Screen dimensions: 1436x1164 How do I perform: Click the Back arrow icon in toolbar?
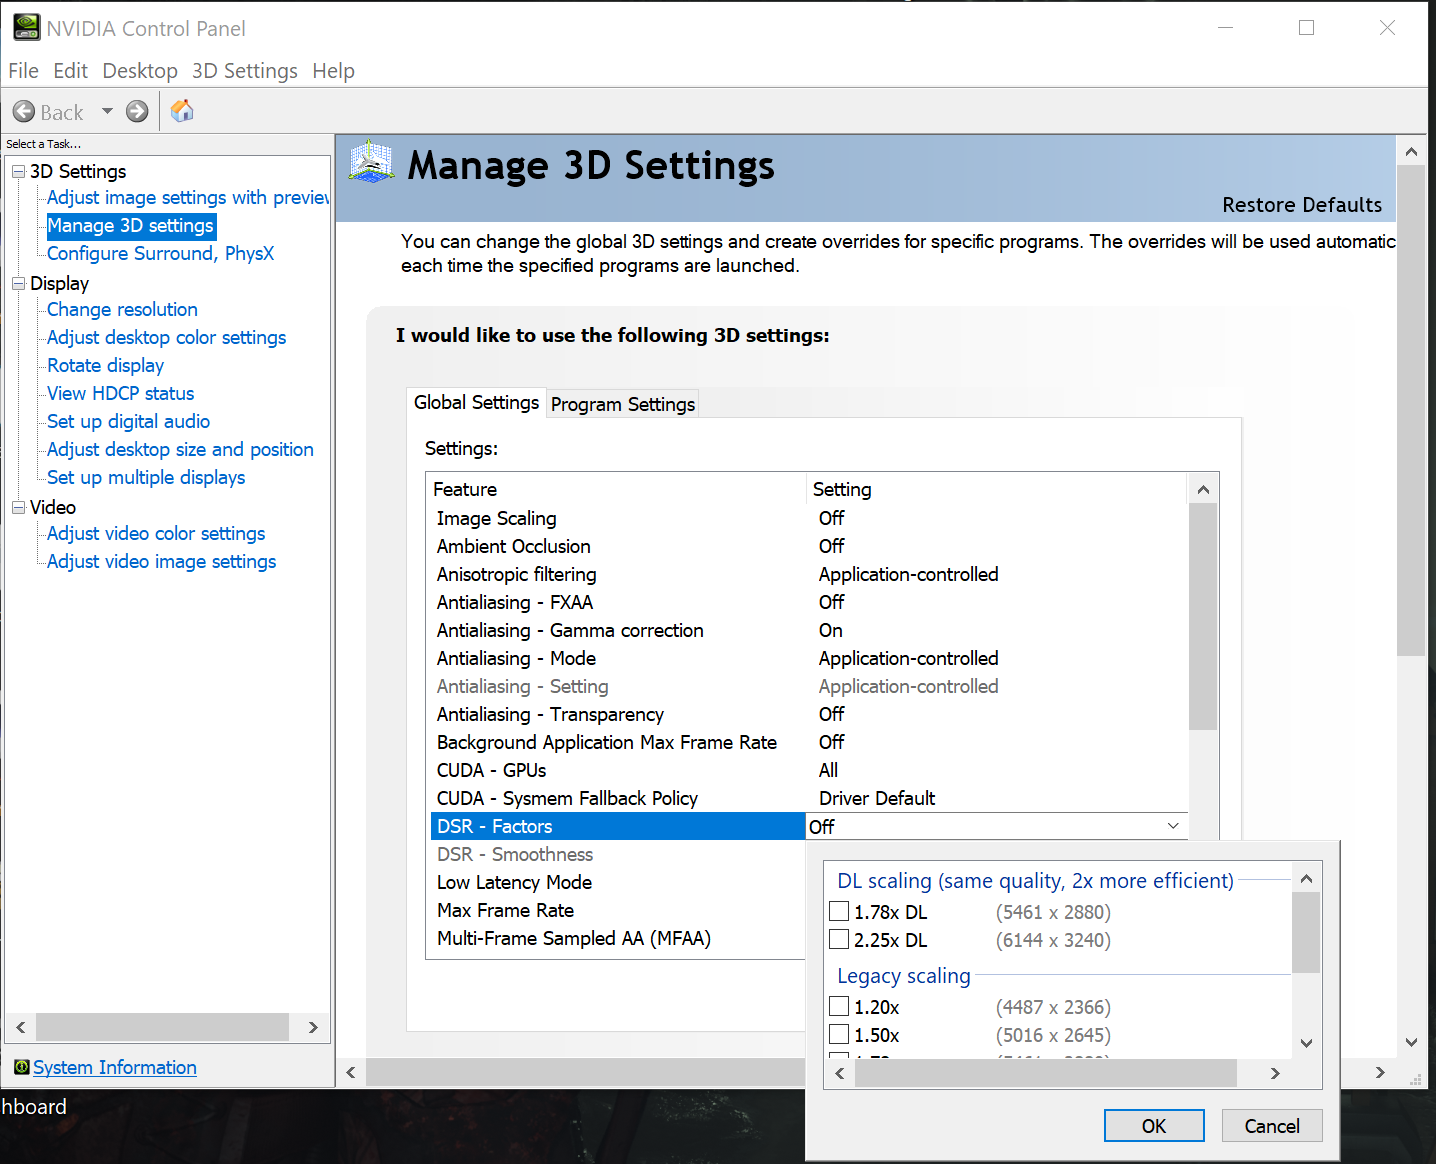[x=24, y=112]
